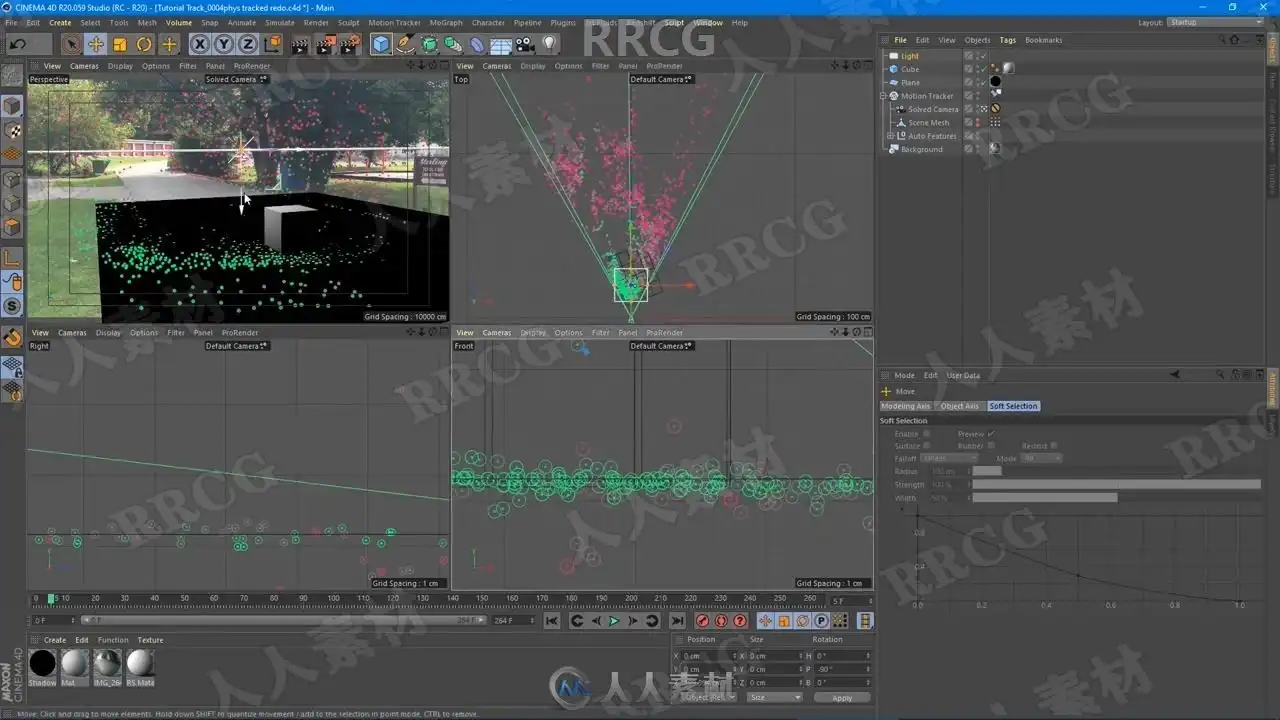1280x720 pixels.
Task: Click the Camera object icon
Action: pos(525,44)
